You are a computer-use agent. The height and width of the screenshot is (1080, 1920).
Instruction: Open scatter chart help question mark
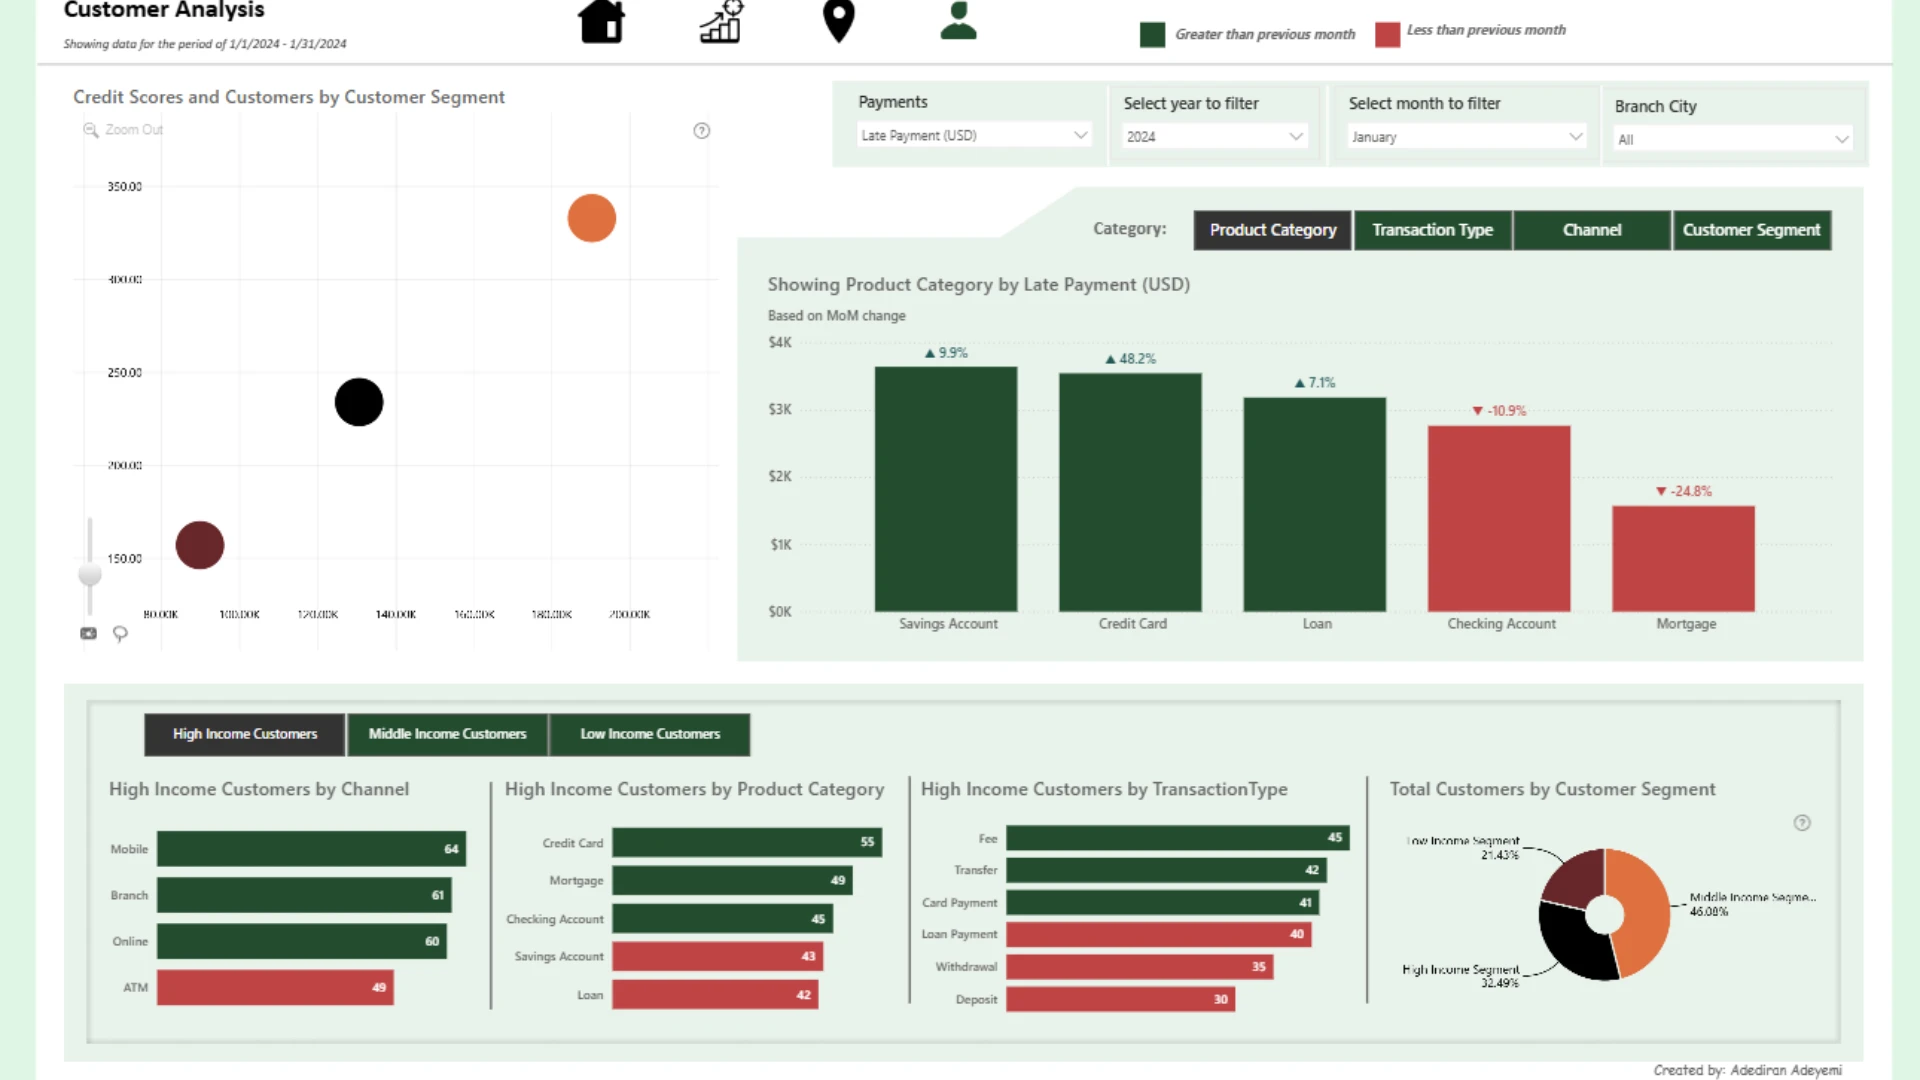click(702, 131)
